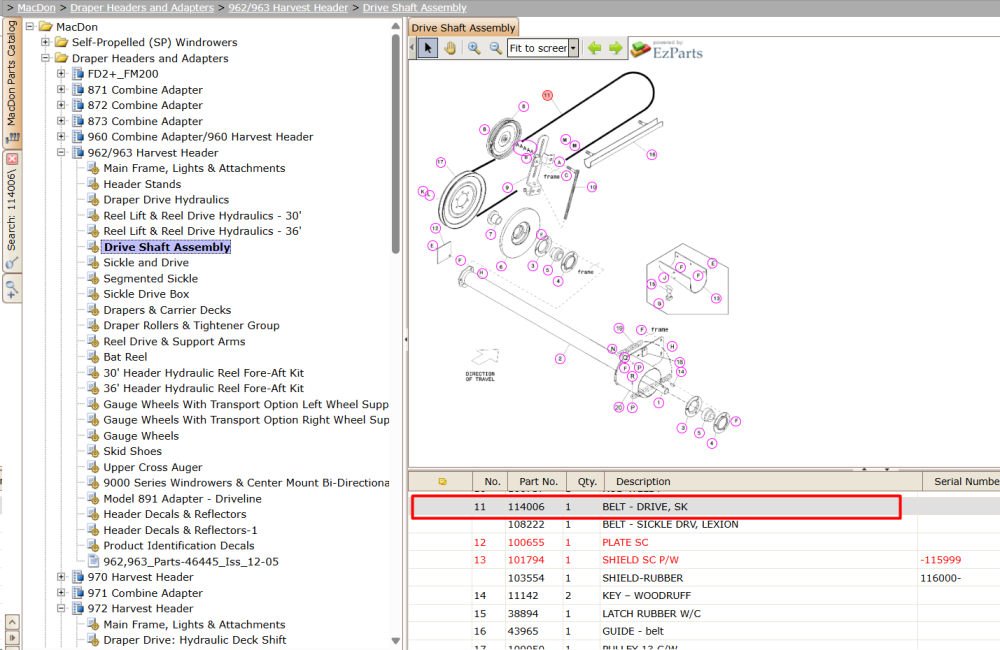Open Draper Drive Hydraulics page

click(x=166, y=200)
